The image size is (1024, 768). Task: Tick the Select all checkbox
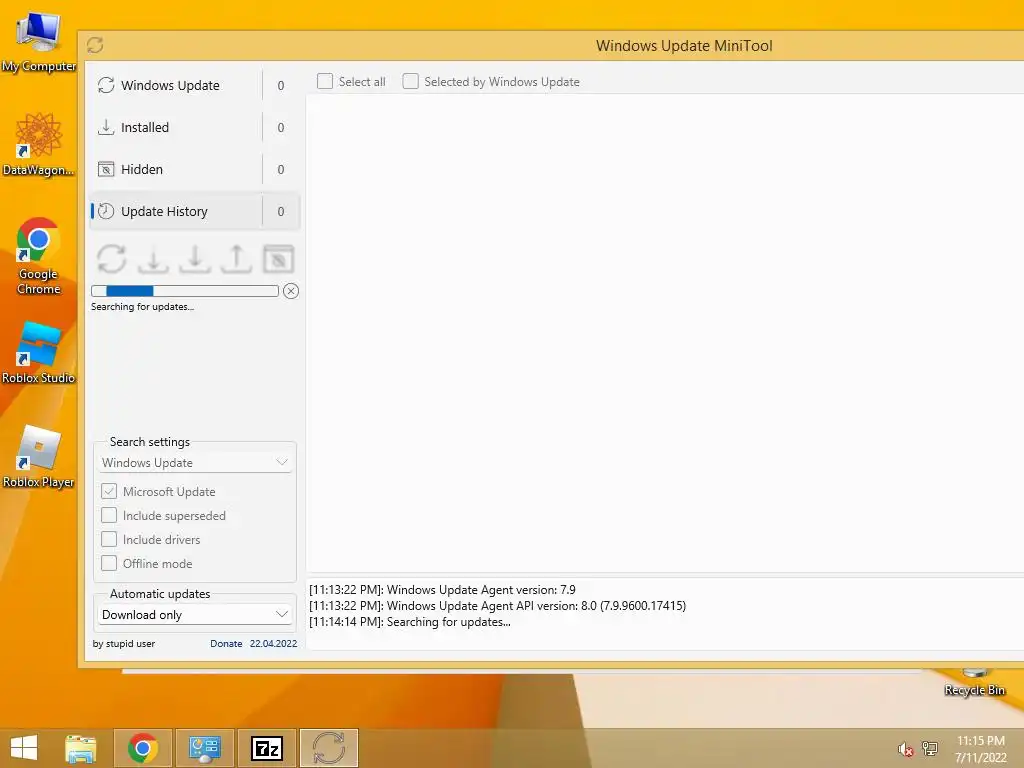point(325,81)
